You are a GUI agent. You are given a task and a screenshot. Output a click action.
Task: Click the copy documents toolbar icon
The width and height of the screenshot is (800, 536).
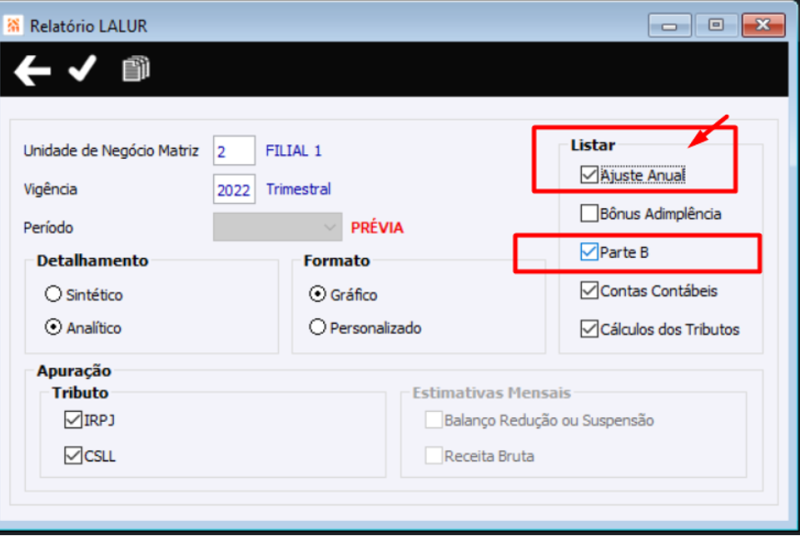coord(136,69)
